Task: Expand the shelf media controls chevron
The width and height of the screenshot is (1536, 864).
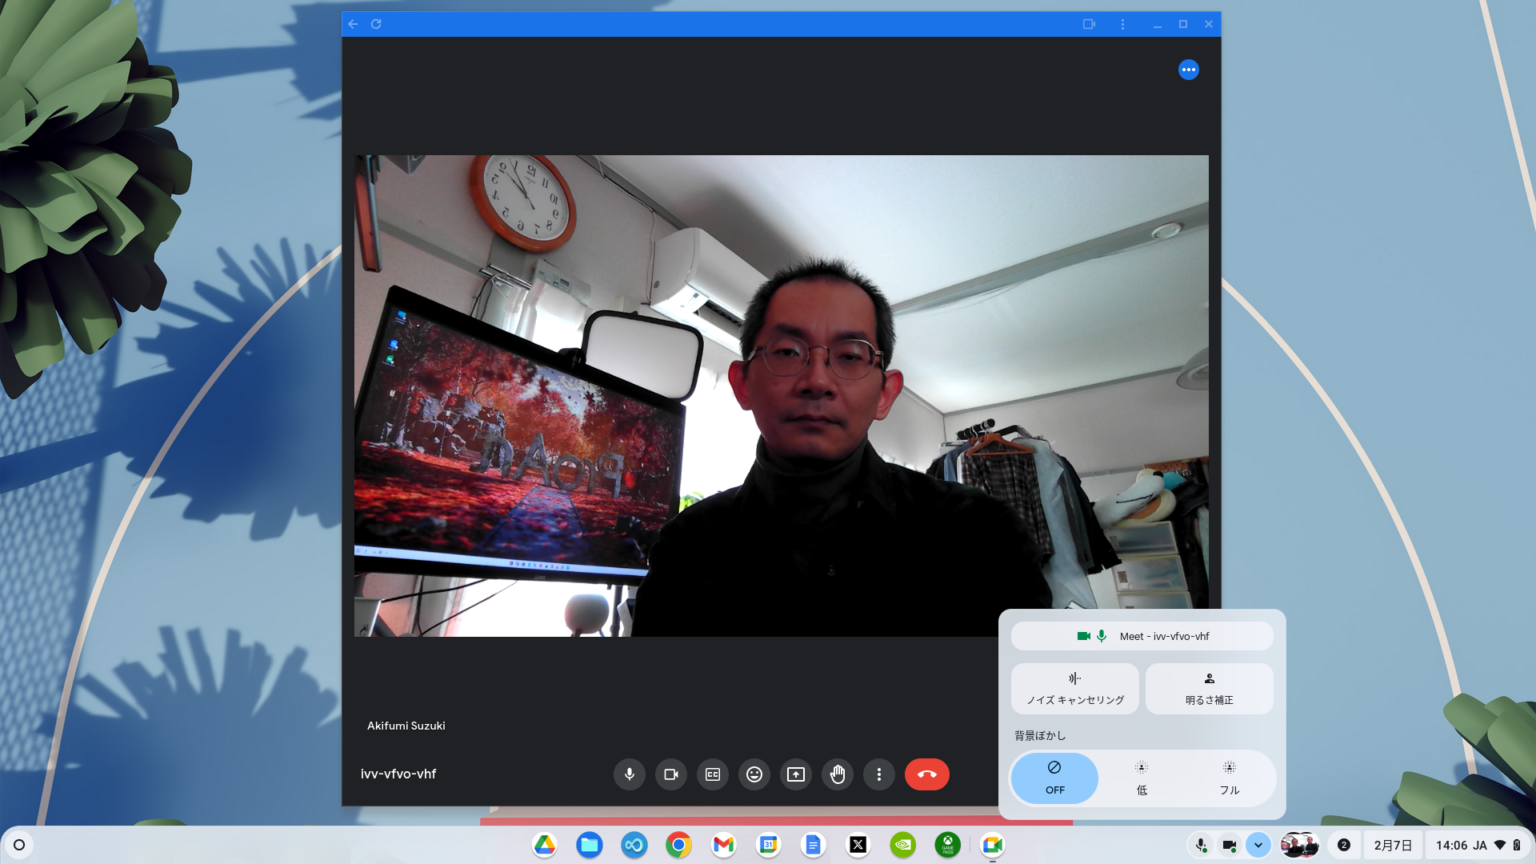Action: [x=1258, y=845]
